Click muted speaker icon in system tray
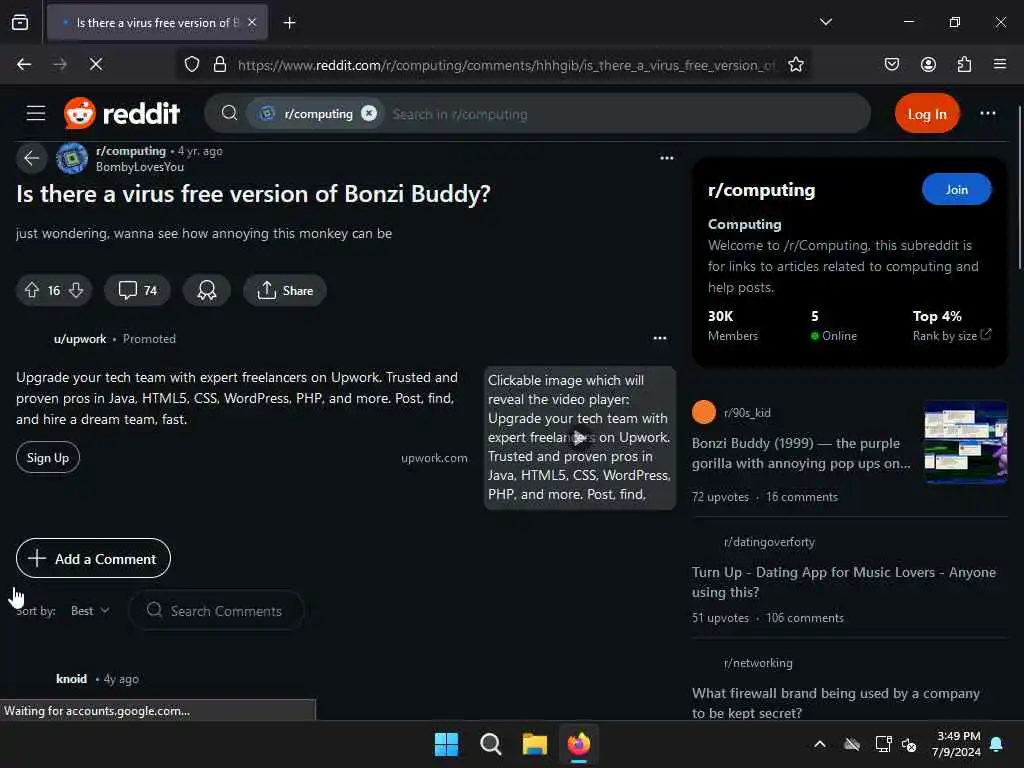This screenshot has width=1024, height=768. [x=908, y=744]
